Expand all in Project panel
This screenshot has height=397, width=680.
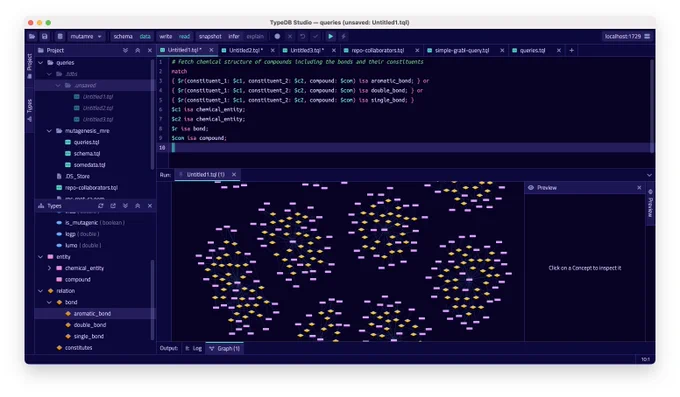(x=125, y=50)
